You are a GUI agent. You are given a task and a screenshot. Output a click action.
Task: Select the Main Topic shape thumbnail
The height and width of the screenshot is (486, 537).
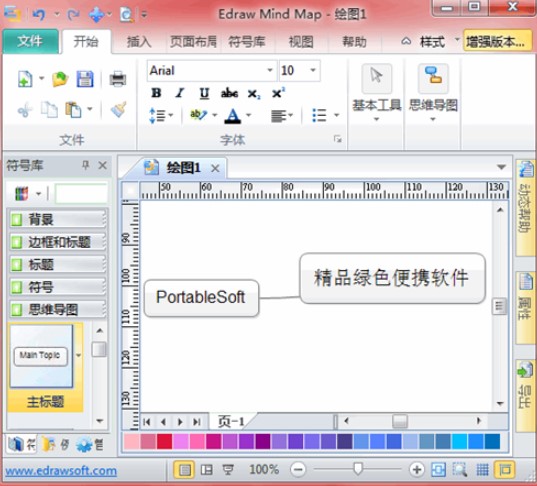point(41,356)
